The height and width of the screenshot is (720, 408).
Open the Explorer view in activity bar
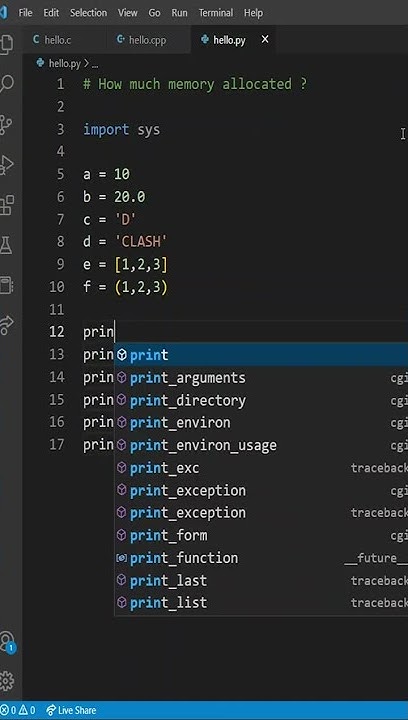6,44
